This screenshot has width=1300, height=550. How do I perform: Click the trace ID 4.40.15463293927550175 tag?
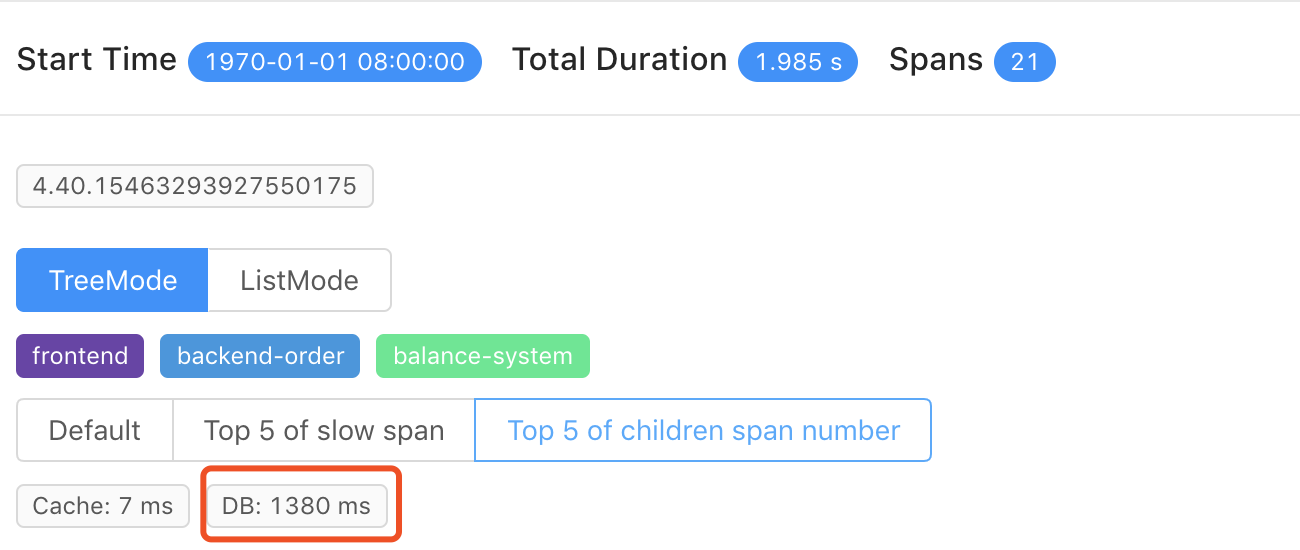(x=195, y=186)
